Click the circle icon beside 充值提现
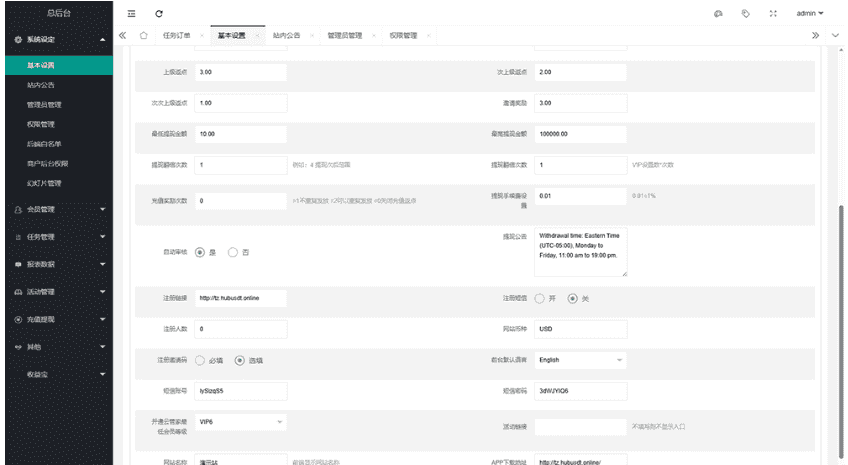The height and width of the screenshot is (465, 848). point(18,320)
